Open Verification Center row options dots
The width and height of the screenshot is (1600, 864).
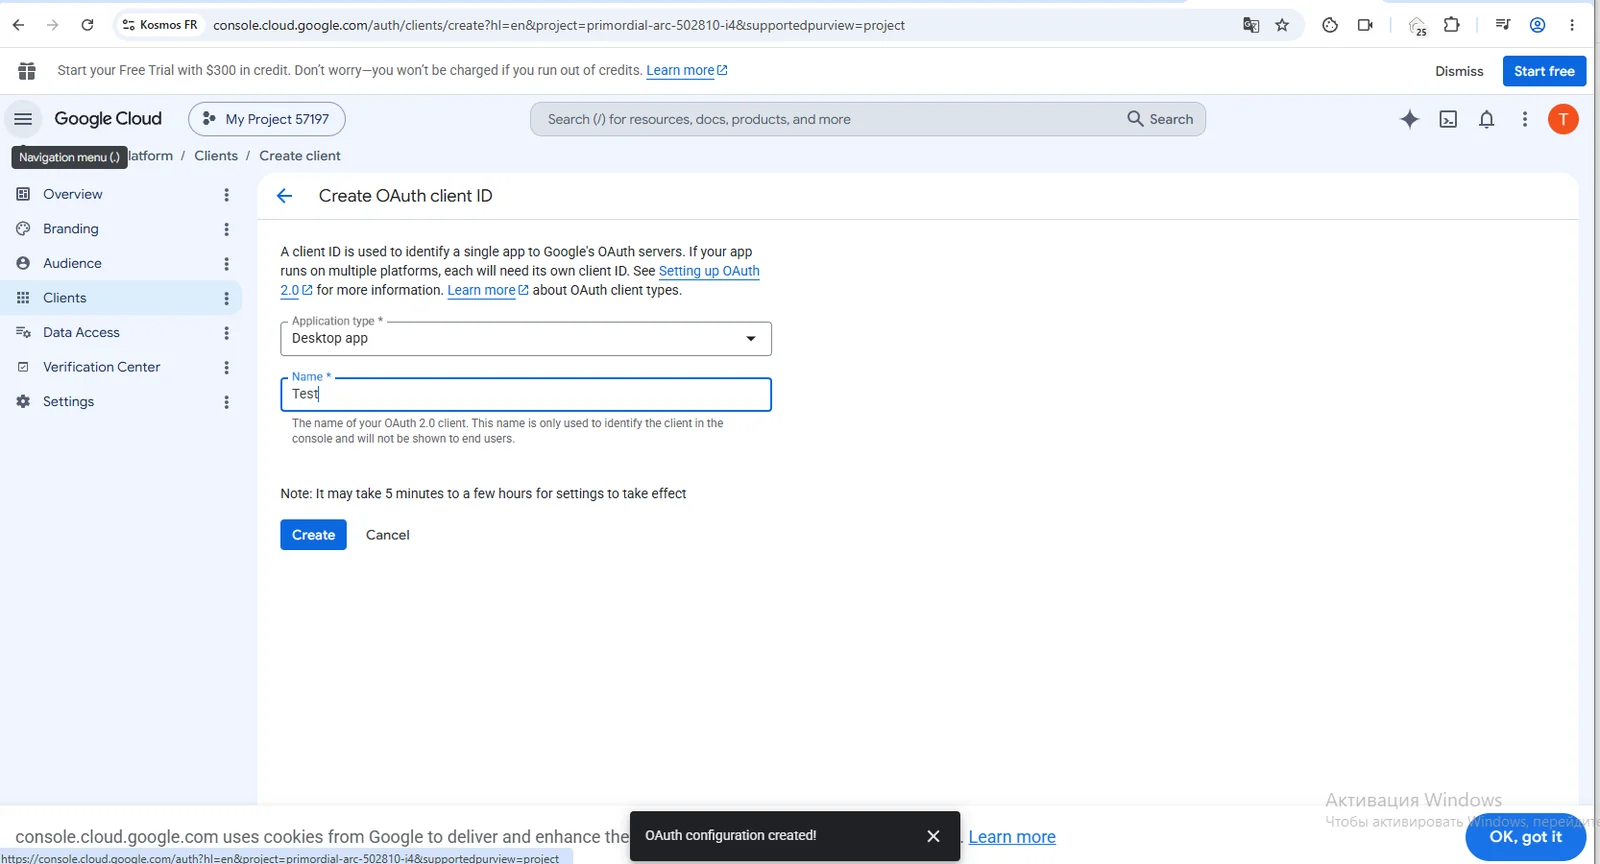click(x=227, y=367)
